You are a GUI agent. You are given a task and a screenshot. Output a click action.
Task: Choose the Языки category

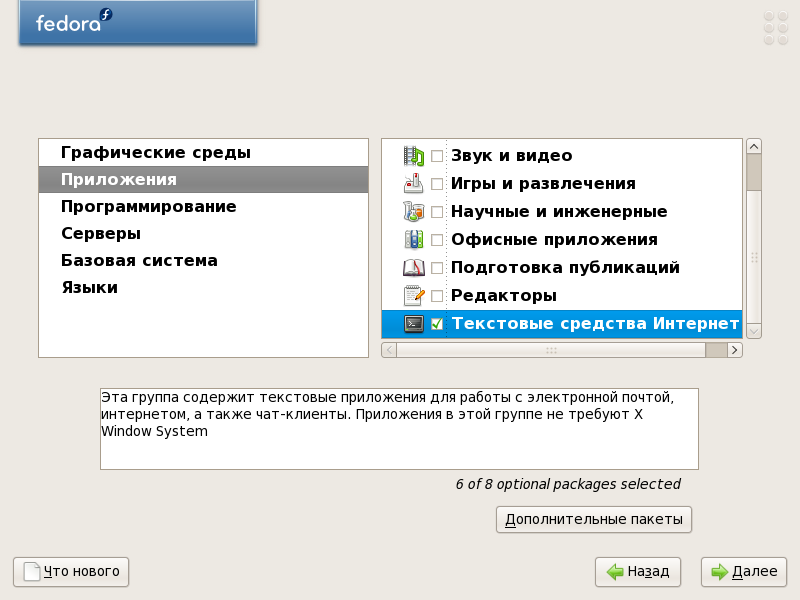point(204,288)
